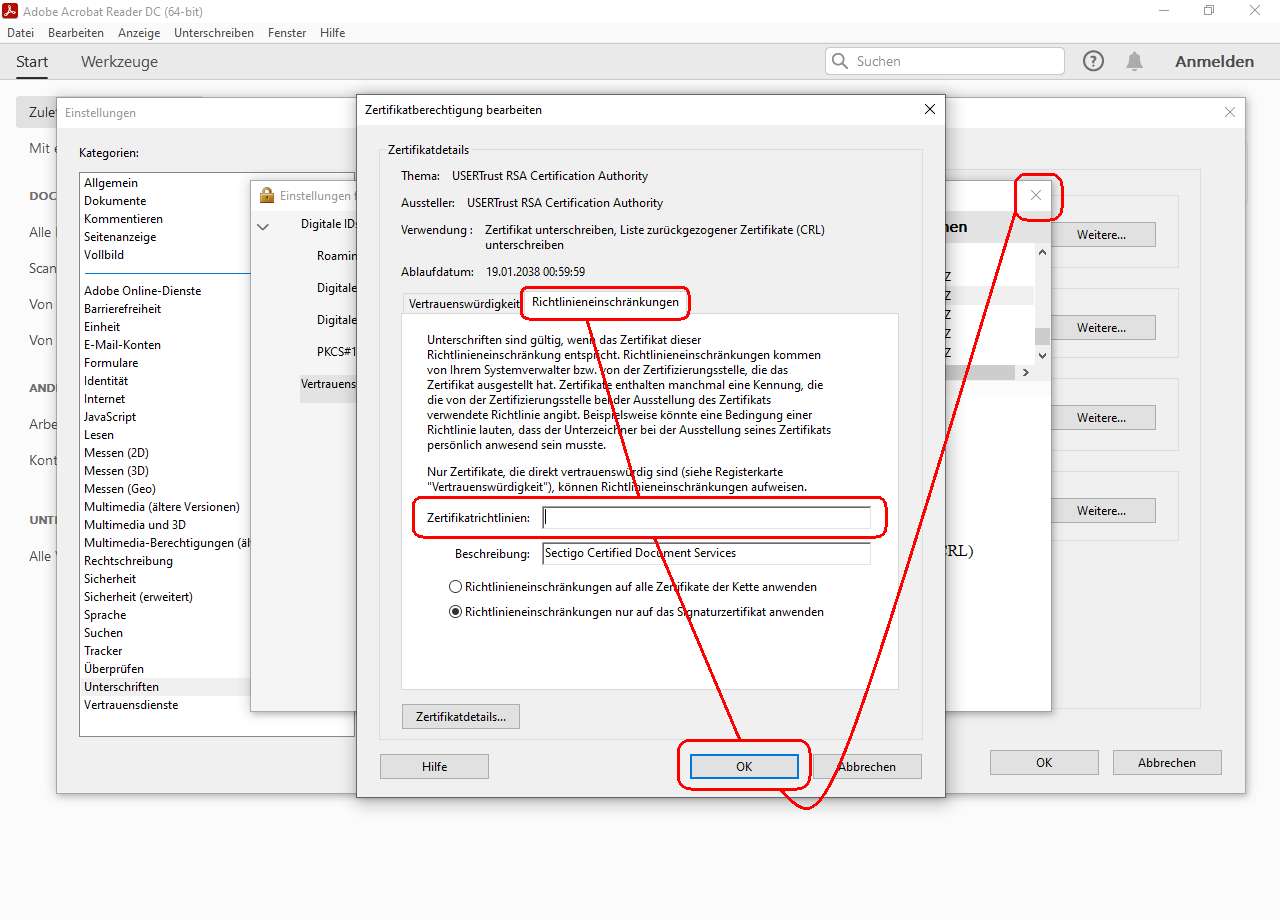Screen dimensions: 1280x920
Task: Open the Unterschreiben menu
Action: coord(213,33)
